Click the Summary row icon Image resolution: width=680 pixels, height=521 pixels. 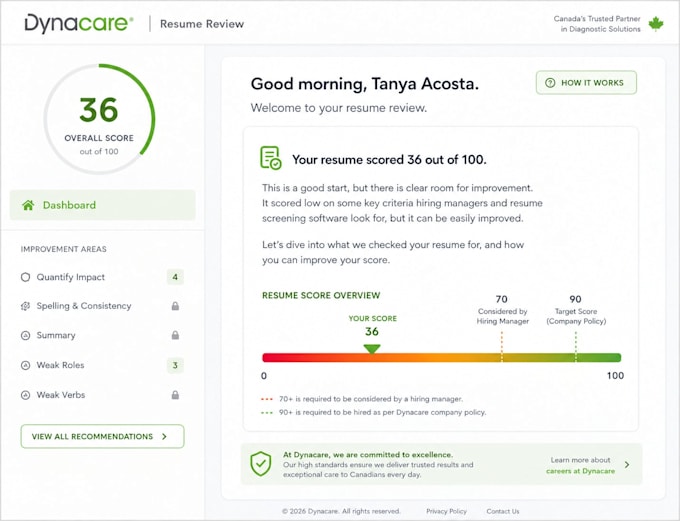[x=26, y=335]
